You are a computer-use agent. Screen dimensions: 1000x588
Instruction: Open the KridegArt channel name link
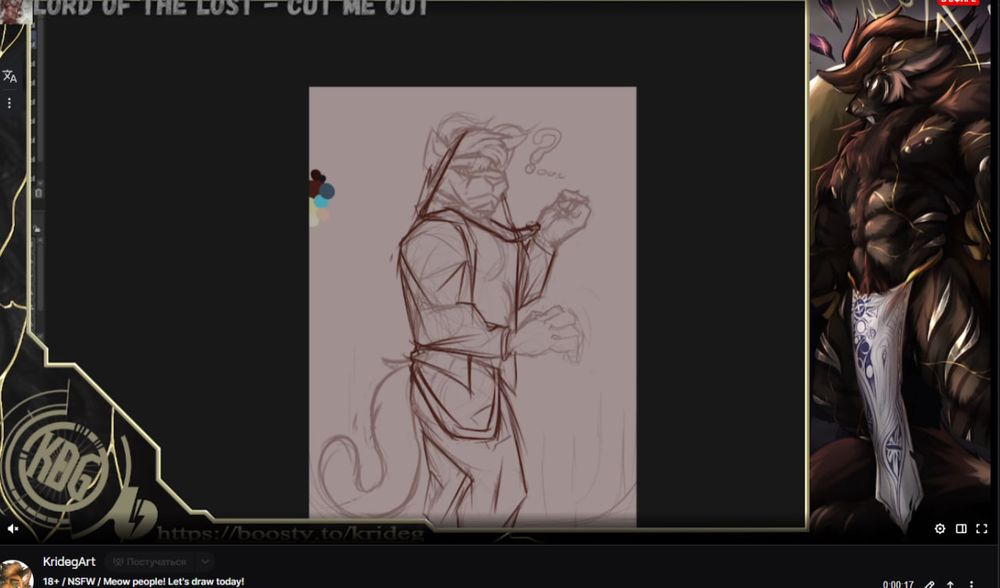pyautogui.click(x=69, y=562)
